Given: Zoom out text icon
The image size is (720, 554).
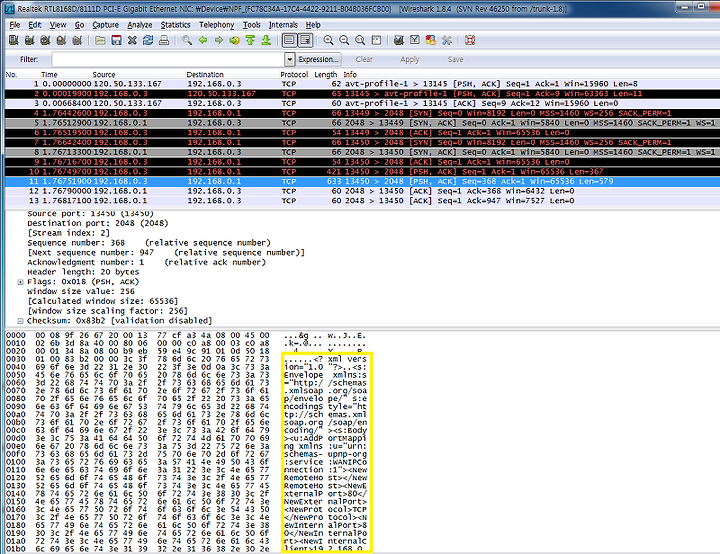Looking at the screenshot, I should click(344, 40).
